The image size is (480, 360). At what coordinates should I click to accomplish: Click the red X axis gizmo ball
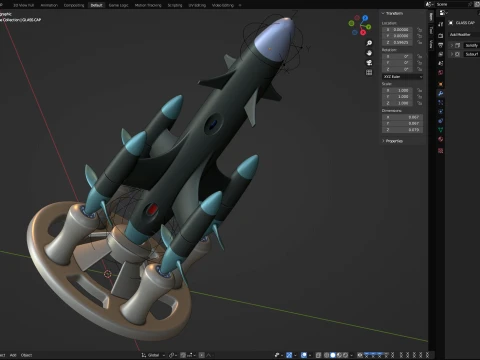point(363,32)
